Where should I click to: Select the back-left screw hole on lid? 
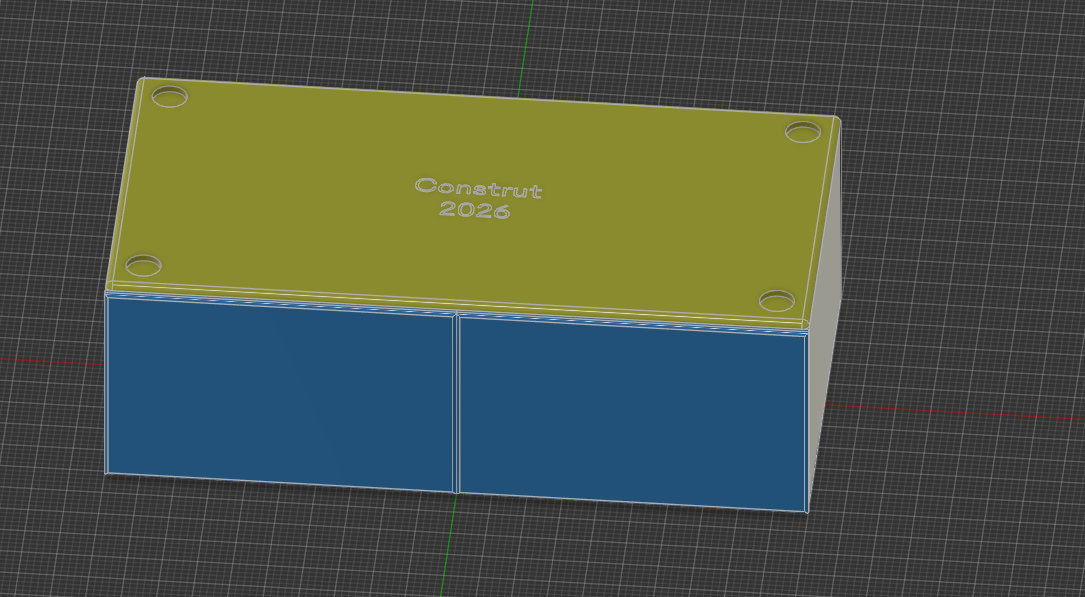click(170, 96)
